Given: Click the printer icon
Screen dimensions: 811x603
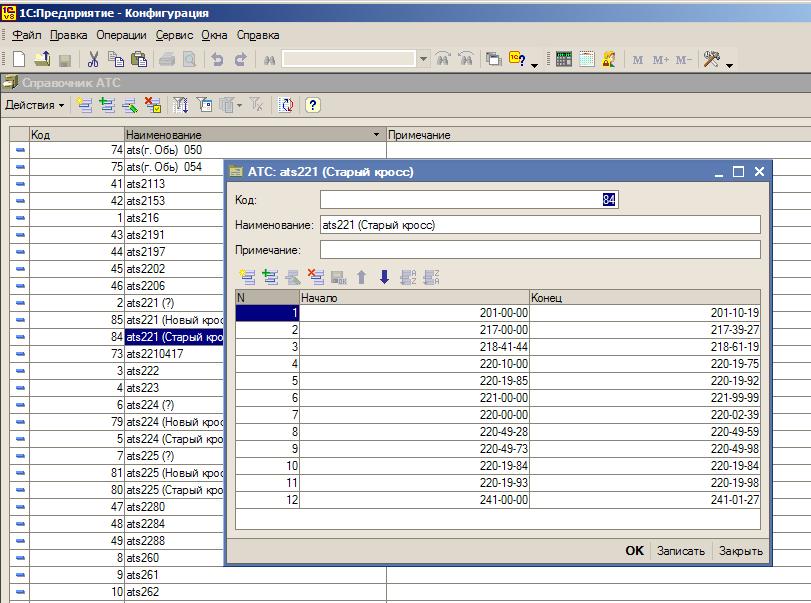Looking at the screenshot, I should coord(167,59).
